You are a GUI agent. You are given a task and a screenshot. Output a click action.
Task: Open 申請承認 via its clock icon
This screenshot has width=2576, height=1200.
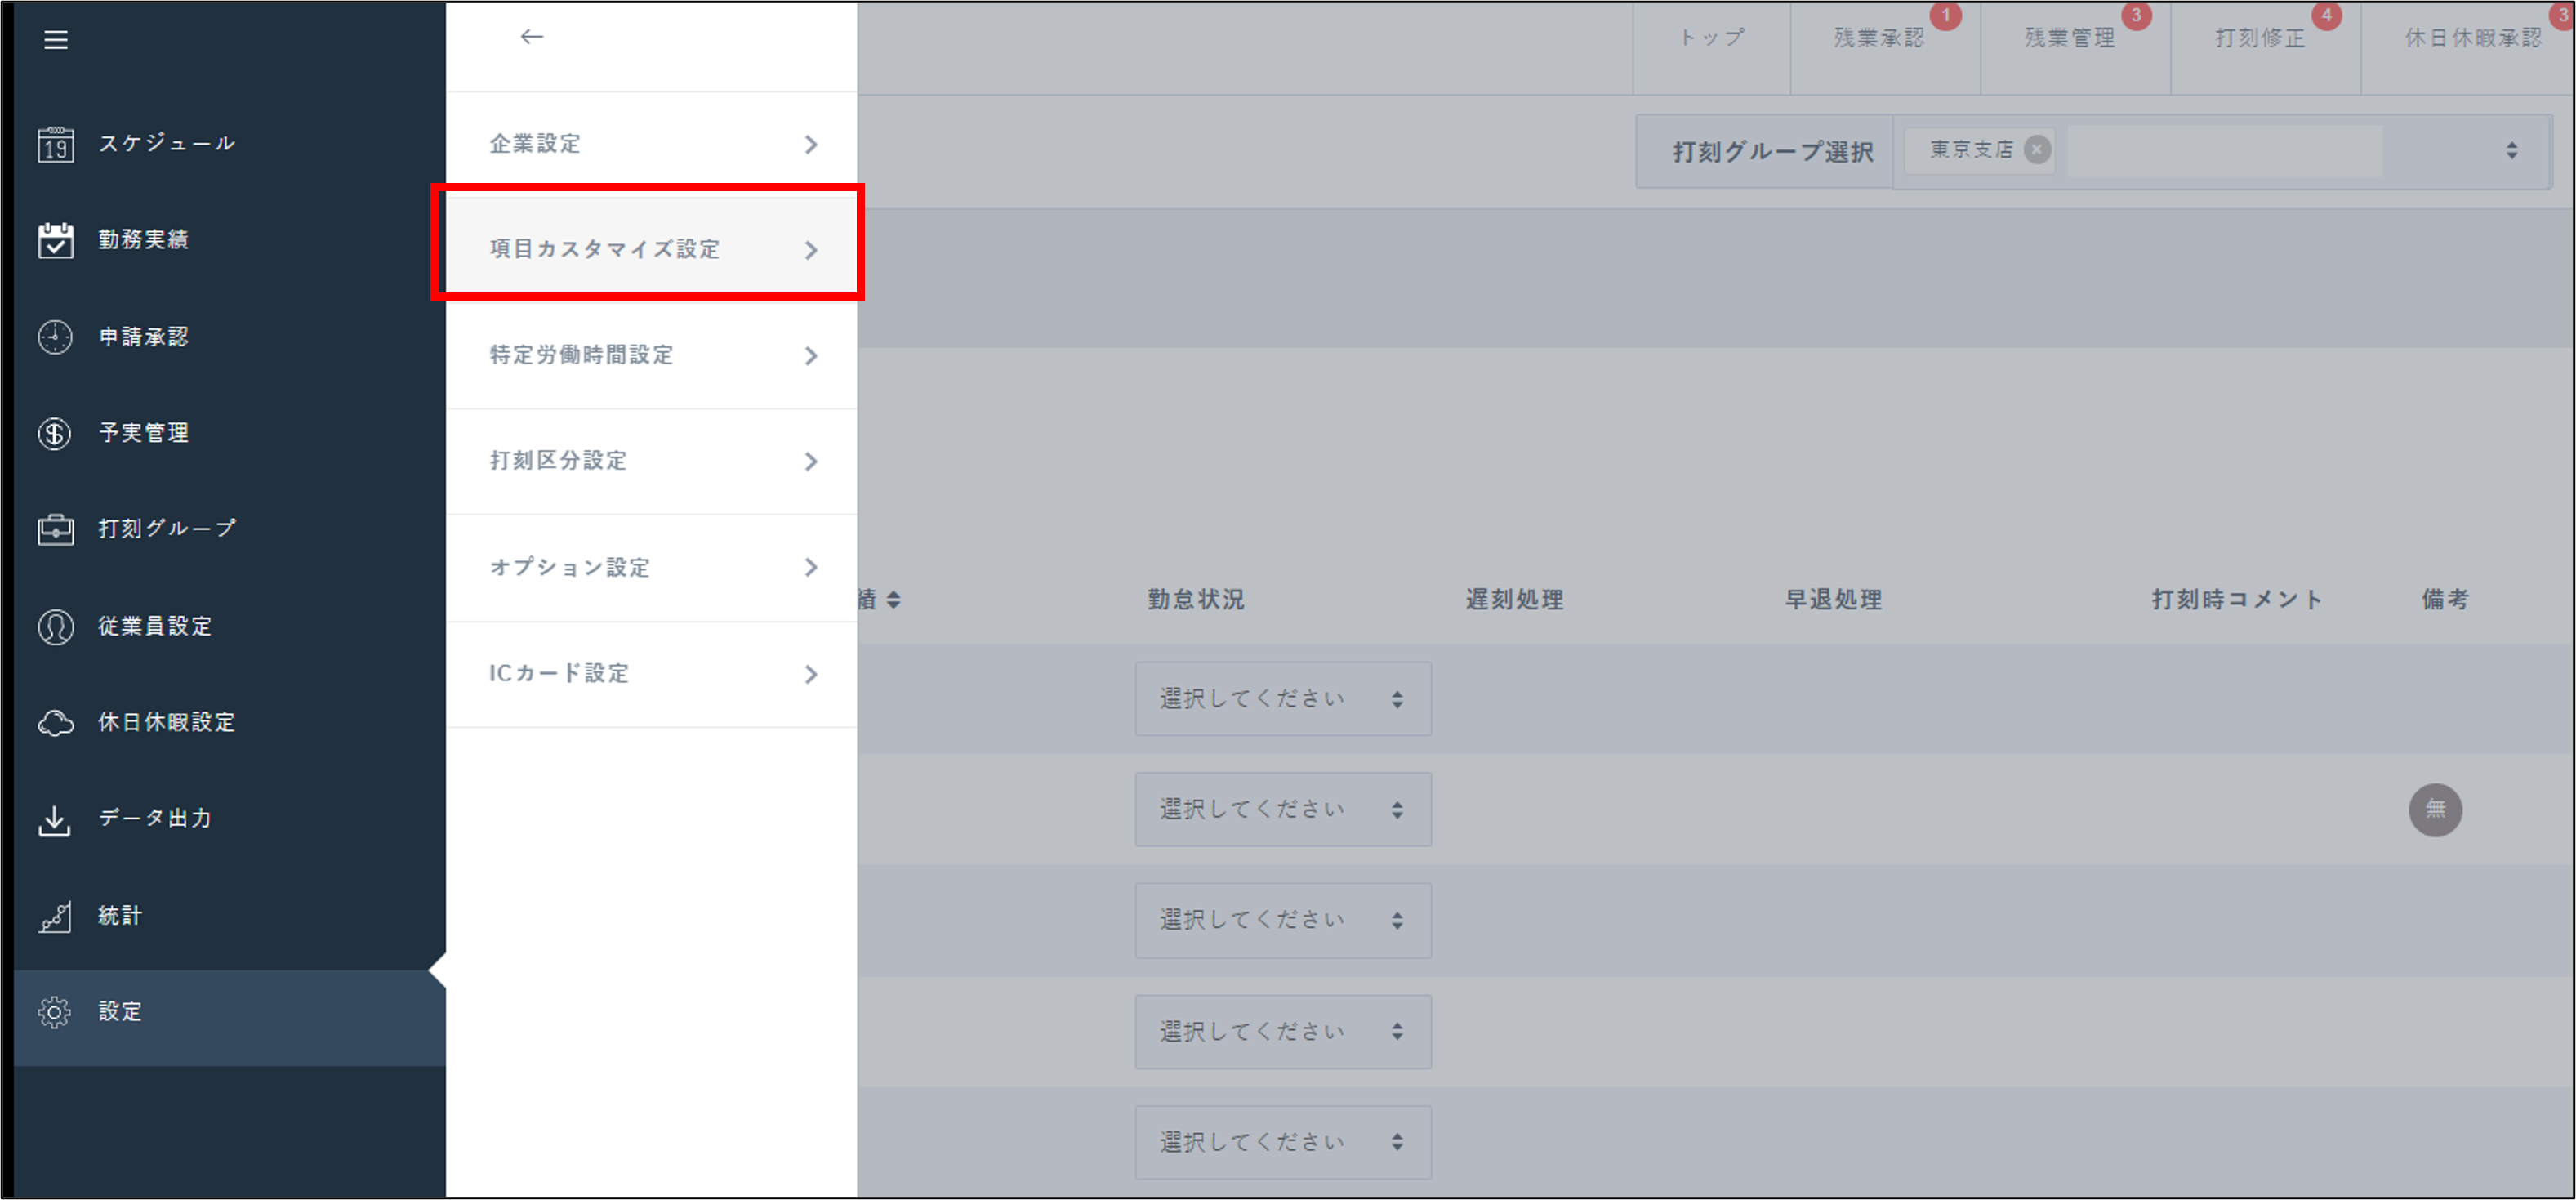[x=55, y=337]
